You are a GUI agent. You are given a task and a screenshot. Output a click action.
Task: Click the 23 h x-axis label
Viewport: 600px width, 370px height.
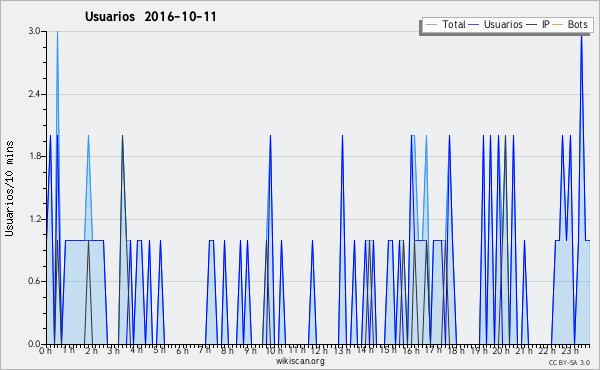point(570,351)
